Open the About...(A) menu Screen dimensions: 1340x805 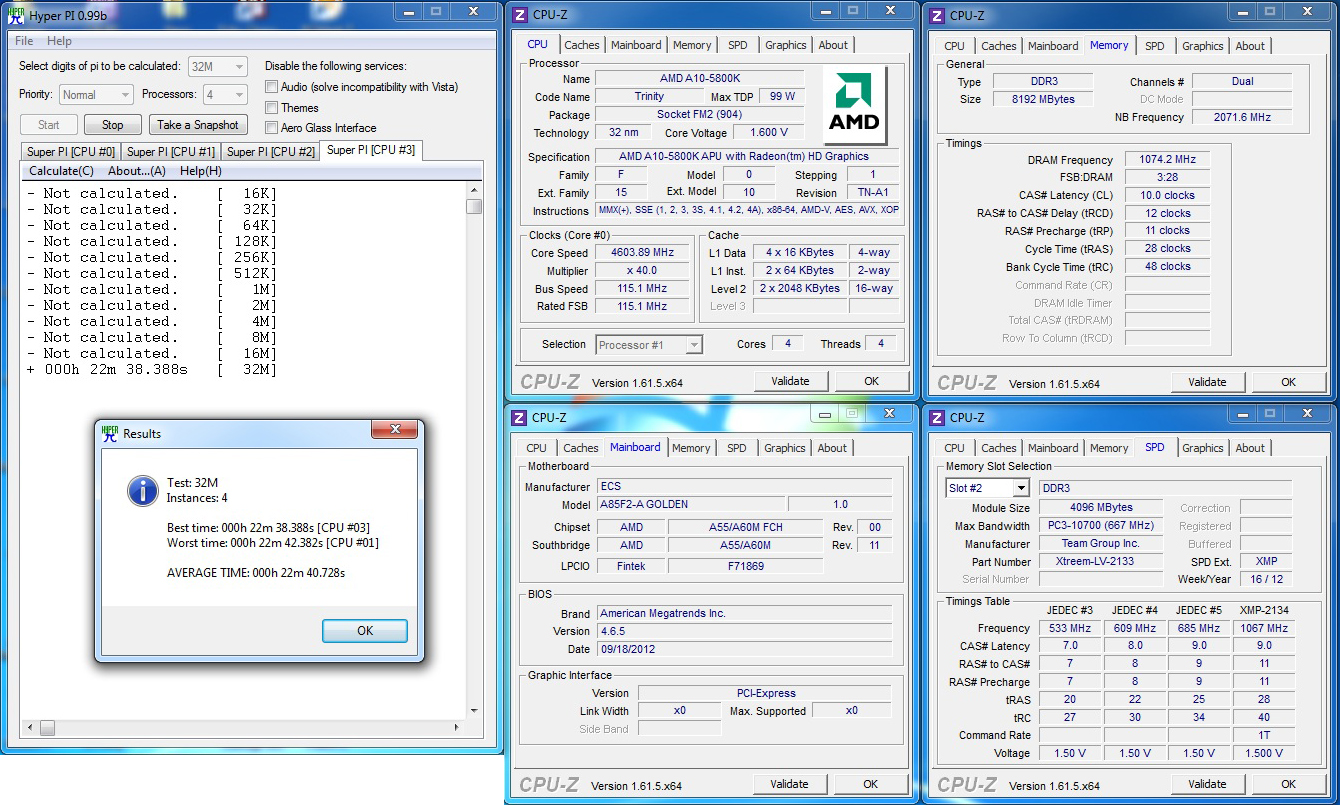tap(137, 171)
